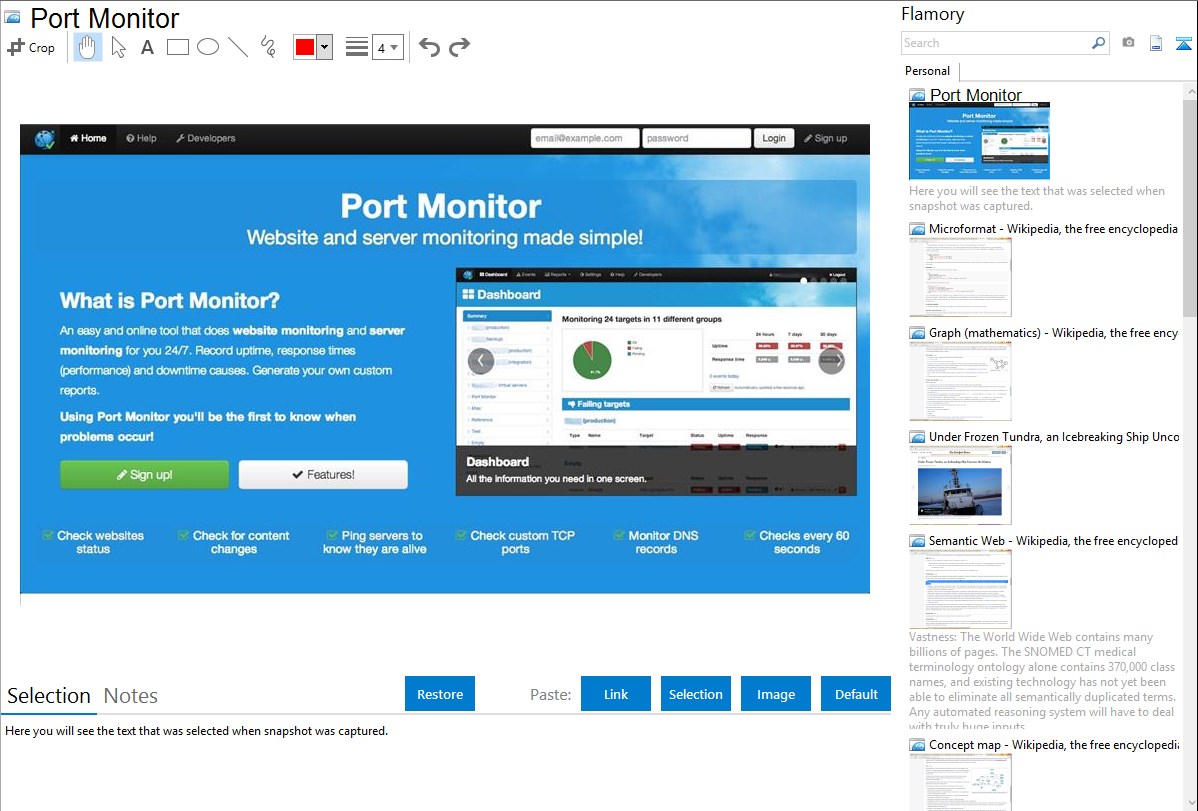Screen dimensions: 1198x811
Task: Click the Paste Selection button
Action: (696, 694)
